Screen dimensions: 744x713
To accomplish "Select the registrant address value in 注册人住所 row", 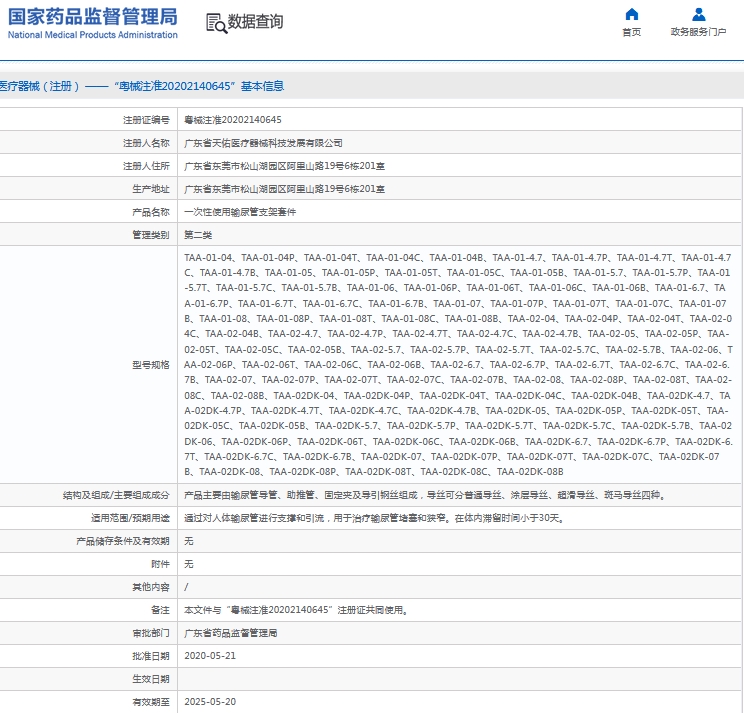I will 284,166.
